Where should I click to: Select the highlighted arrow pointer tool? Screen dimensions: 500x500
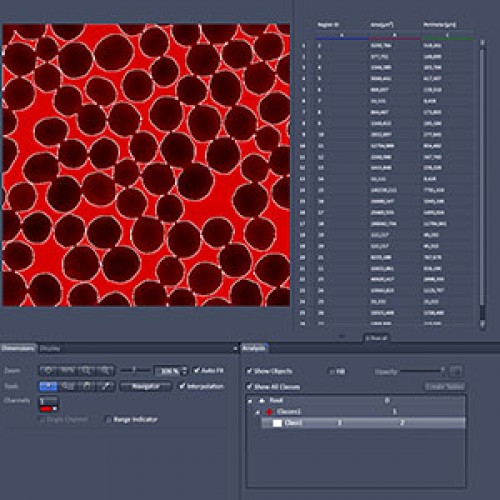(48, 386)
